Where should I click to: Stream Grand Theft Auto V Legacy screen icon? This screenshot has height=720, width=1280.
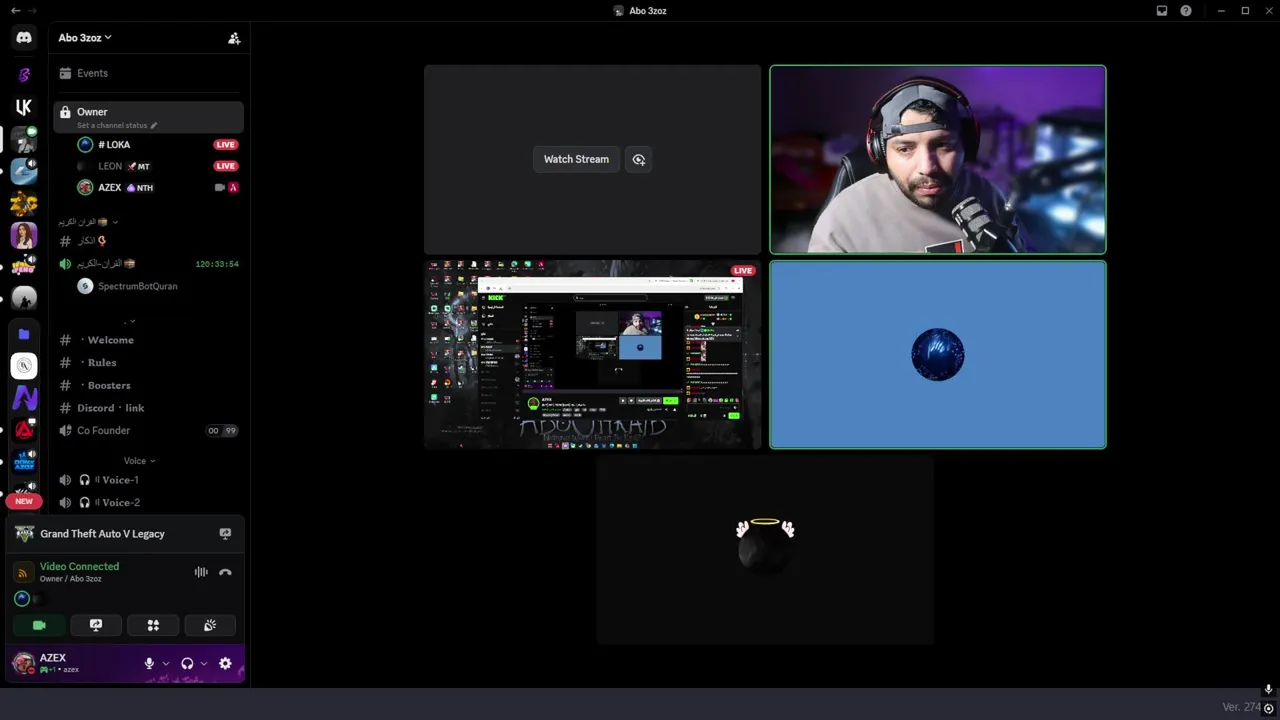click(225, 534)
